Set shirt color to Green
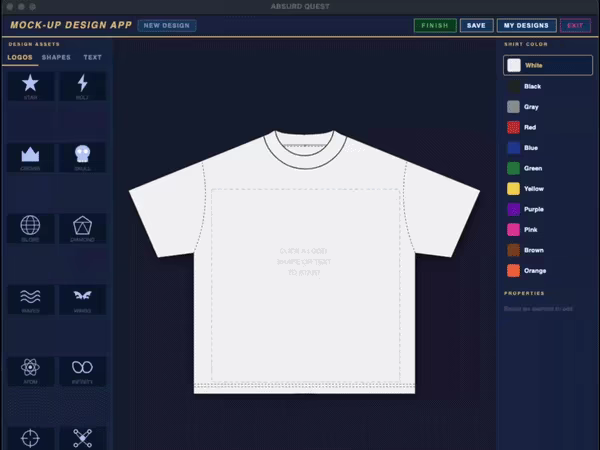The width and height of the screenshot is (600, 450). 548,168
